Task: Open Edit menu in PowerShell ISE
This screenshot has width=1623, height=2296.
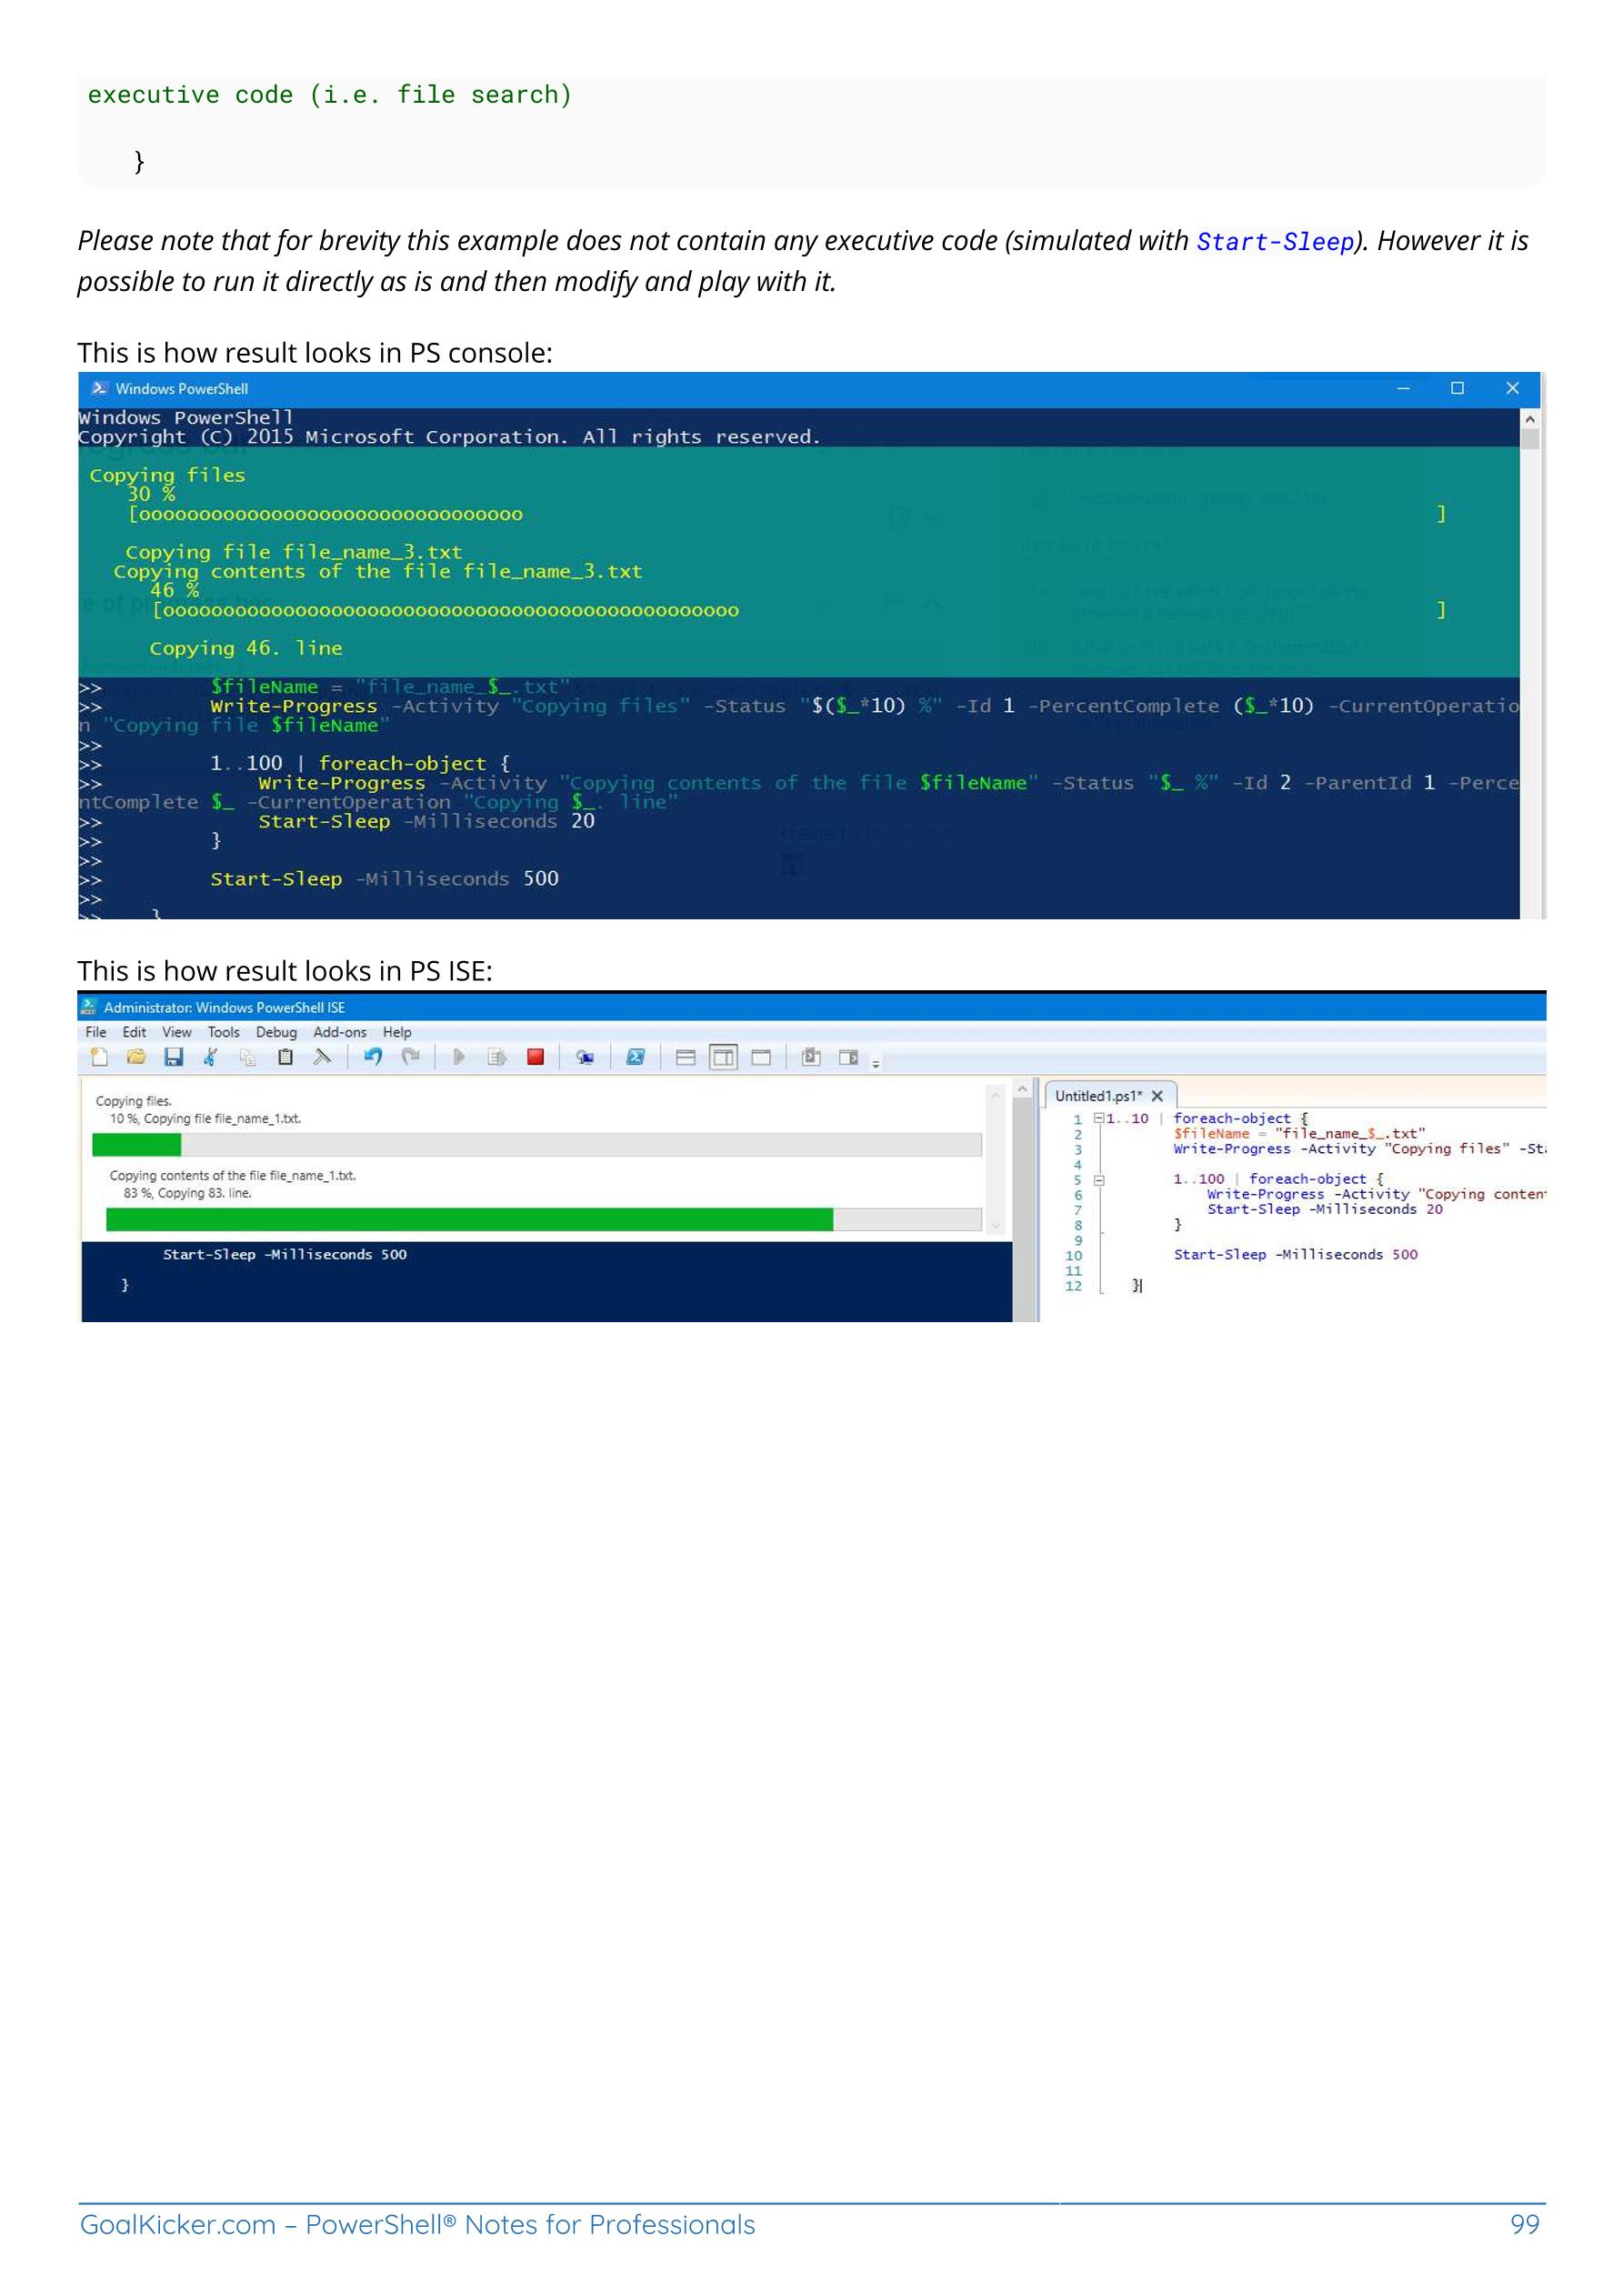Action: (x=134, y=1032)
